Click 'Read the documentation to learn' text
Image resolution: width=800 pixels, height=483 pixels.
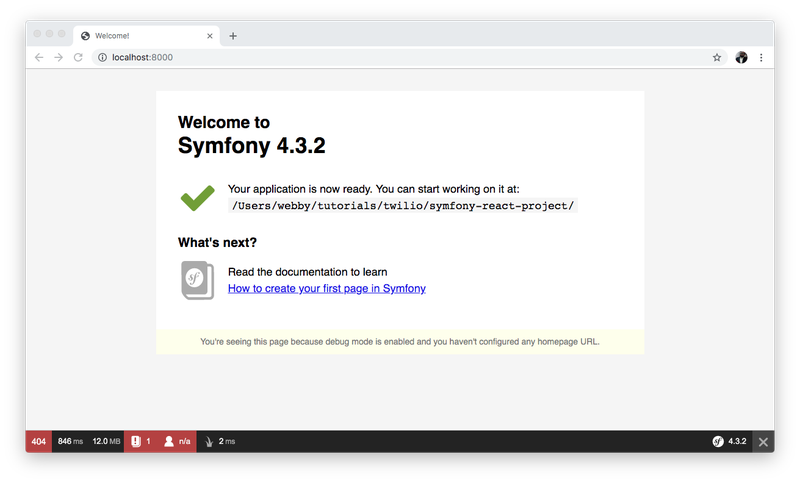click(x=307, y=272)
